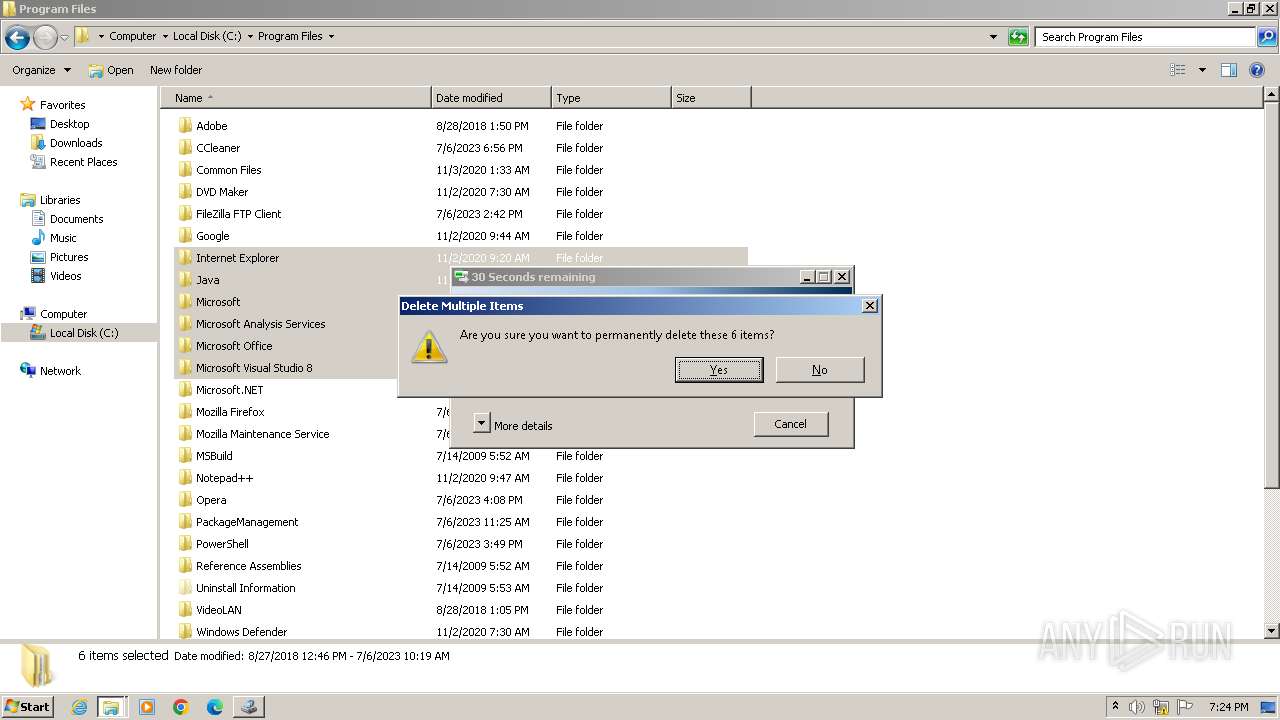Select Libraries in the navigation pane
The height and width of the screenshot is (720, 1280).
[x=60, y=200]
